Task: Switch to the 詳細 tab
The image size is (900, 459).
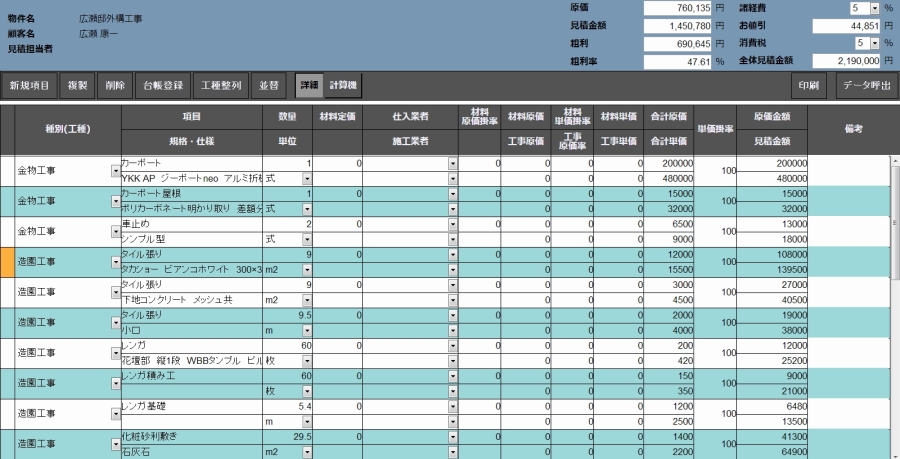Action: [x=309, y=85]
